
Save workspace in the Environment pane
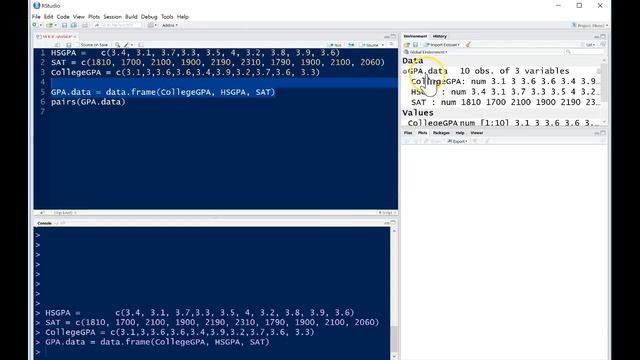pos(415,44)
